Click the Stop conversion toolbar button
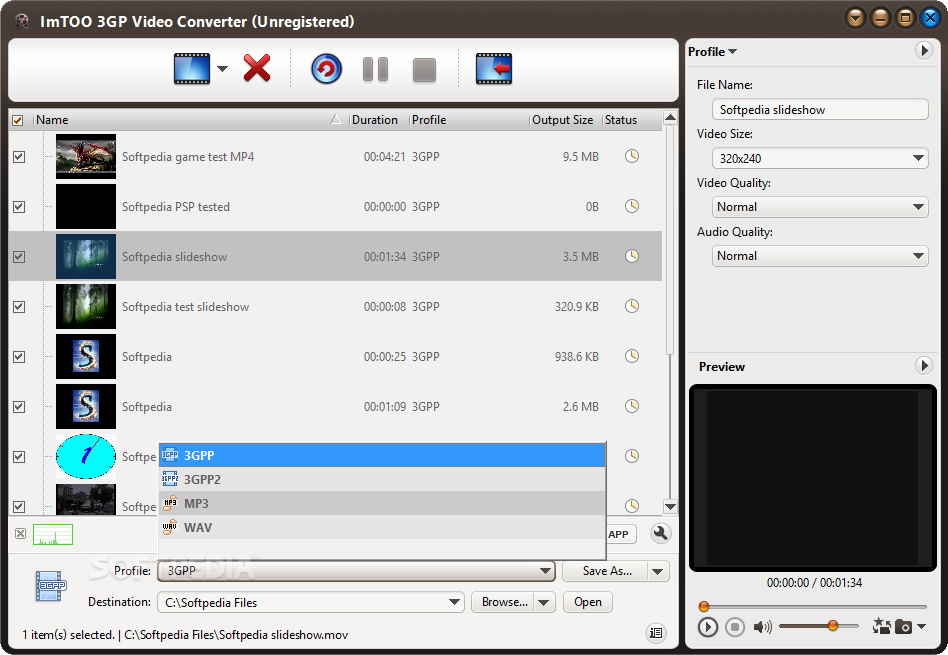The image size is (948, 655). click(x=424, y=70)
